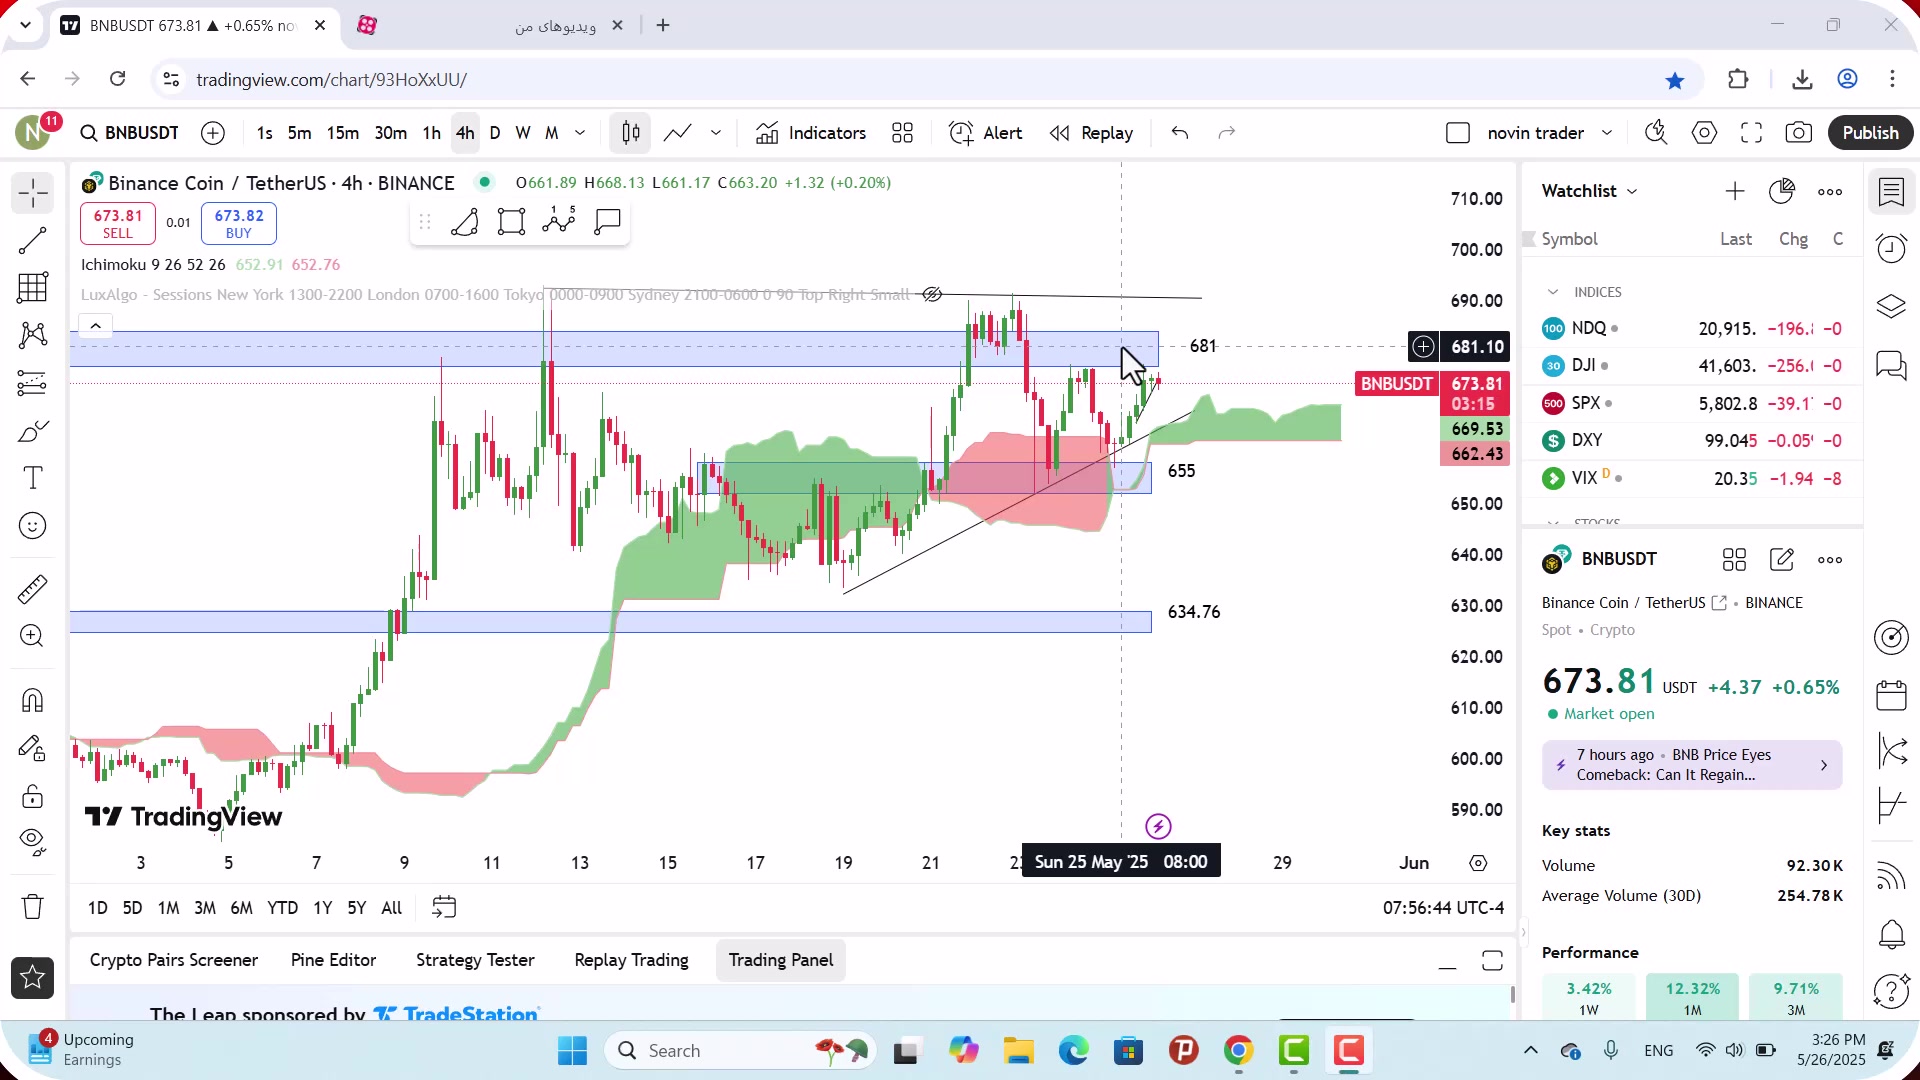
Task: Click the 673.82 BUY button
Action: (x=239, y=223)
